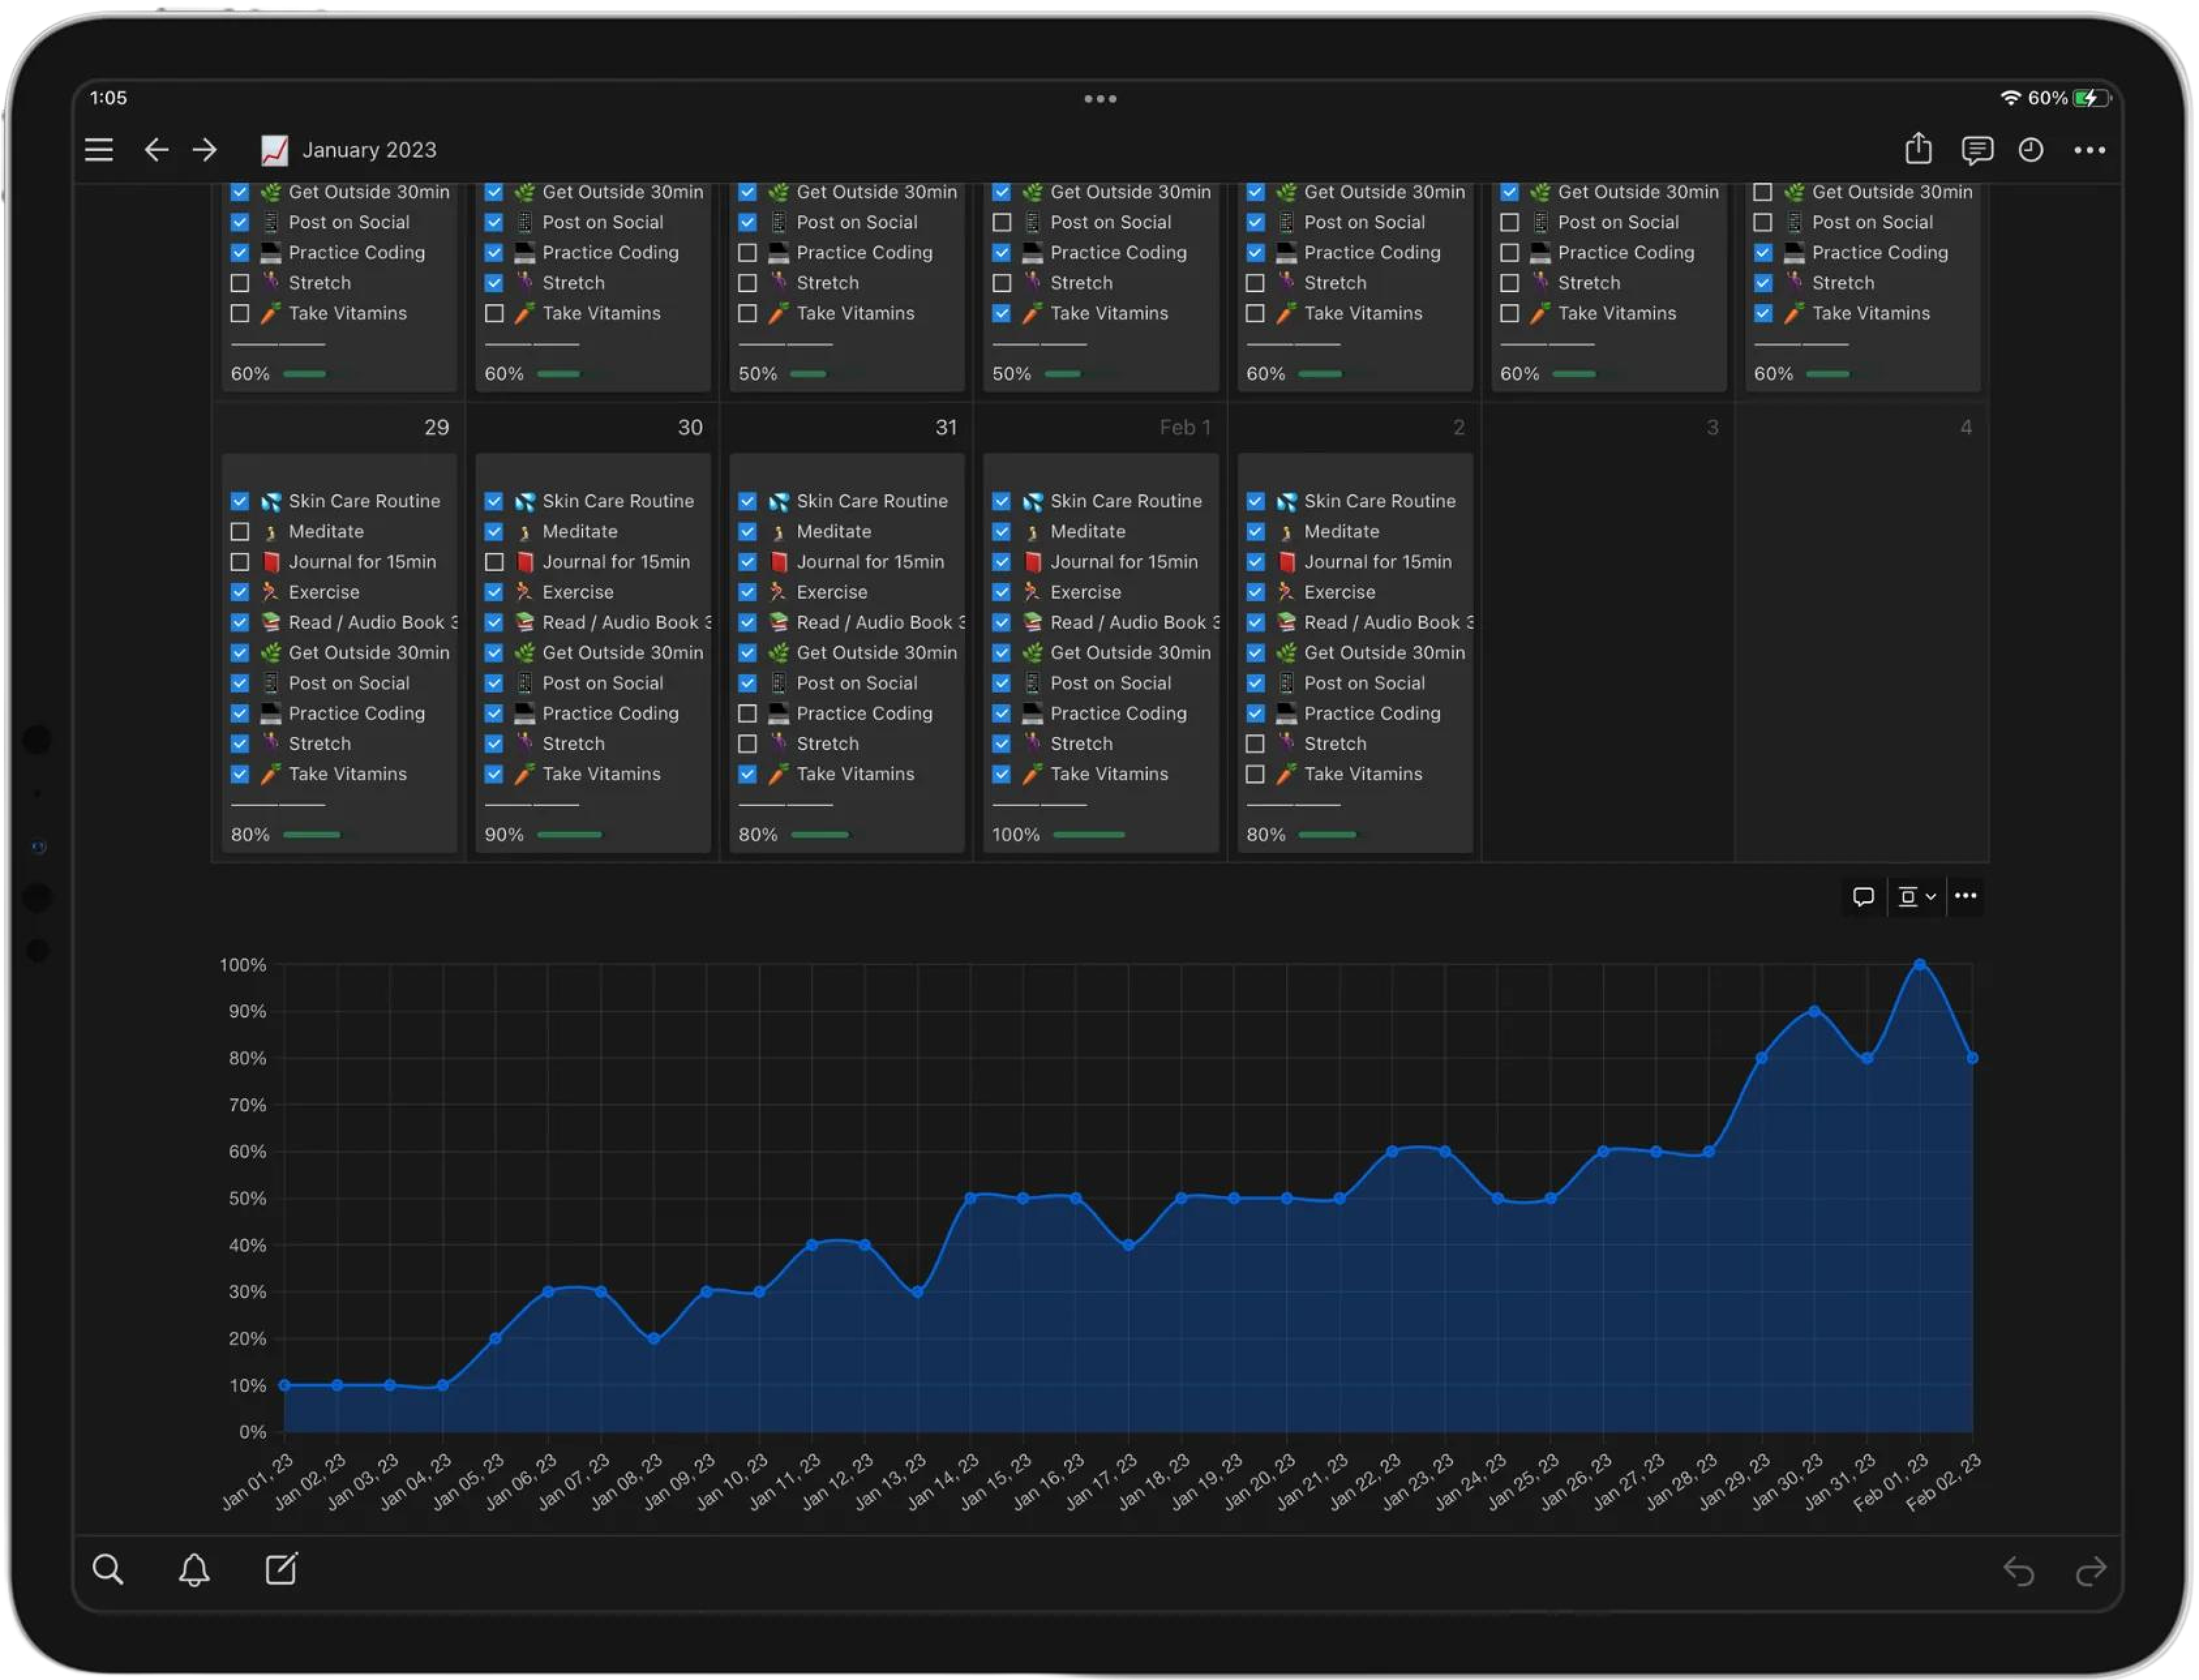Click 'Post on Social' text on day 30

[x=602, y=683]
